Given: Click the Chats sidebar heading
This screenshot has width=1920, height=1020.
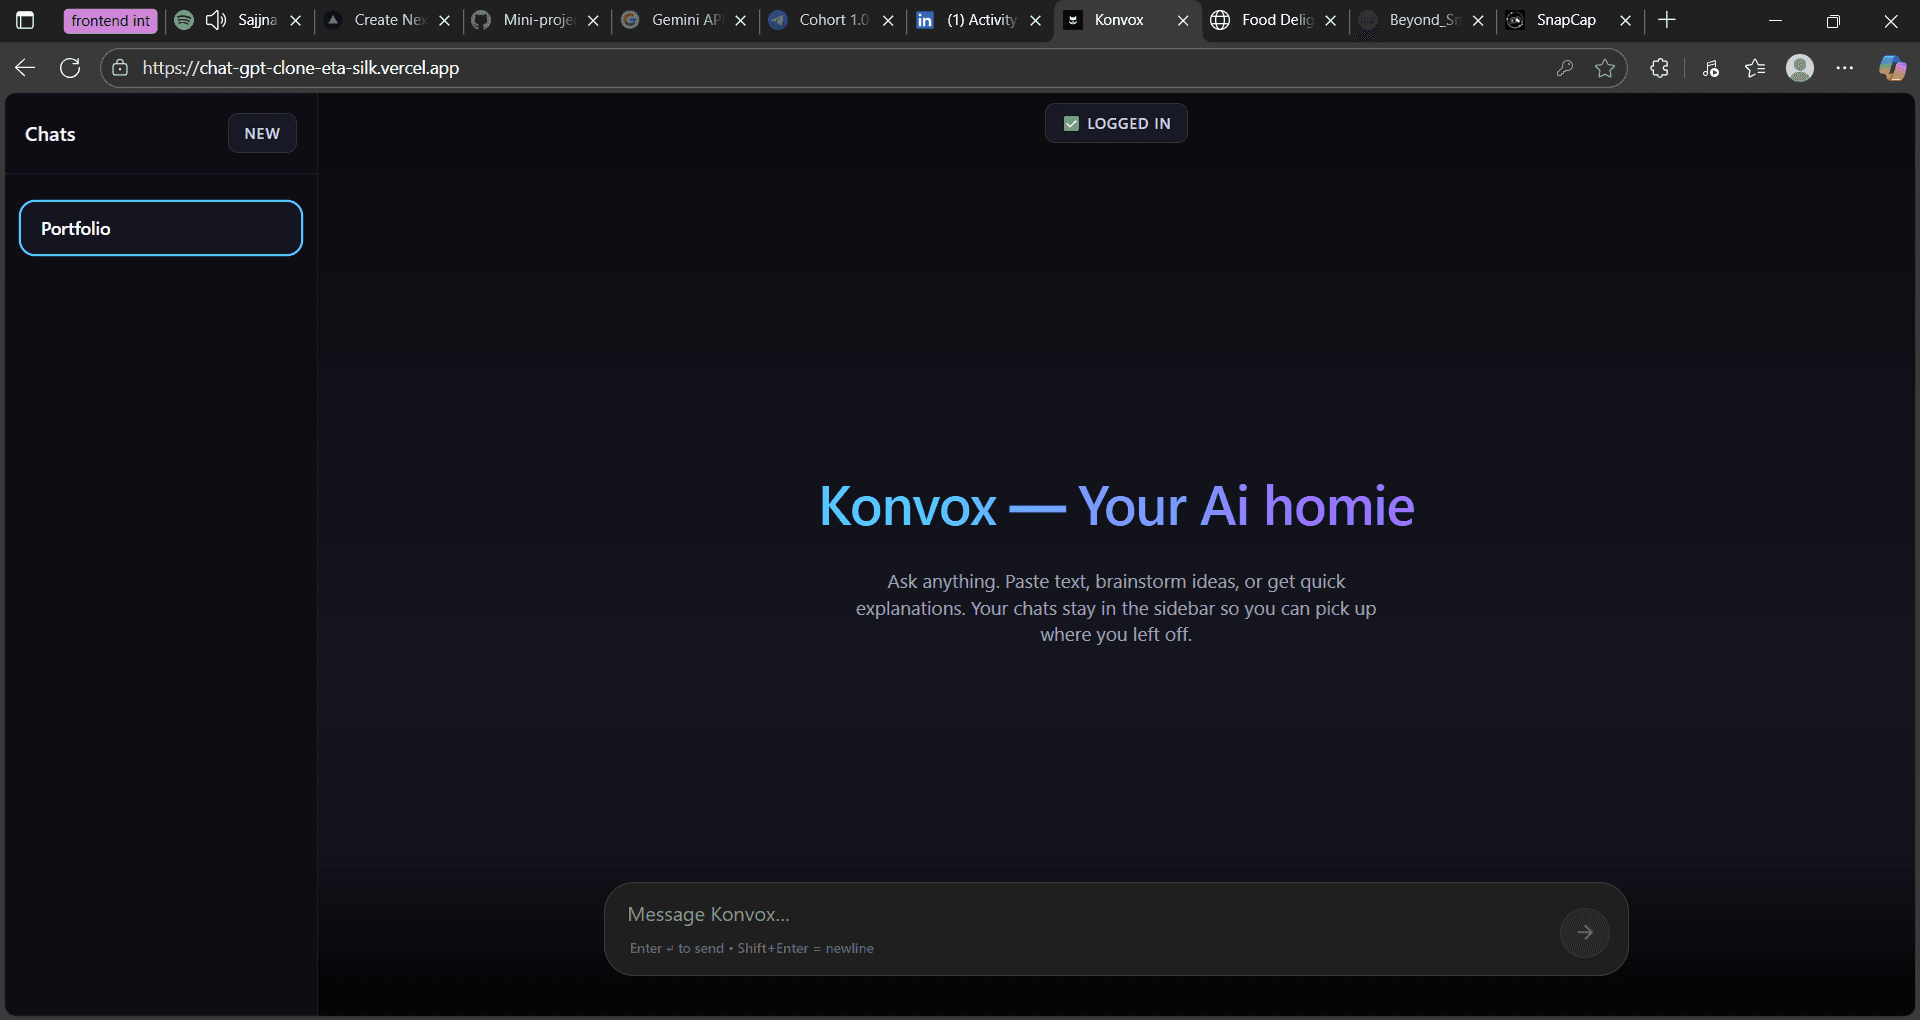Looking at the screenshot, I should (x=50, y=134).
